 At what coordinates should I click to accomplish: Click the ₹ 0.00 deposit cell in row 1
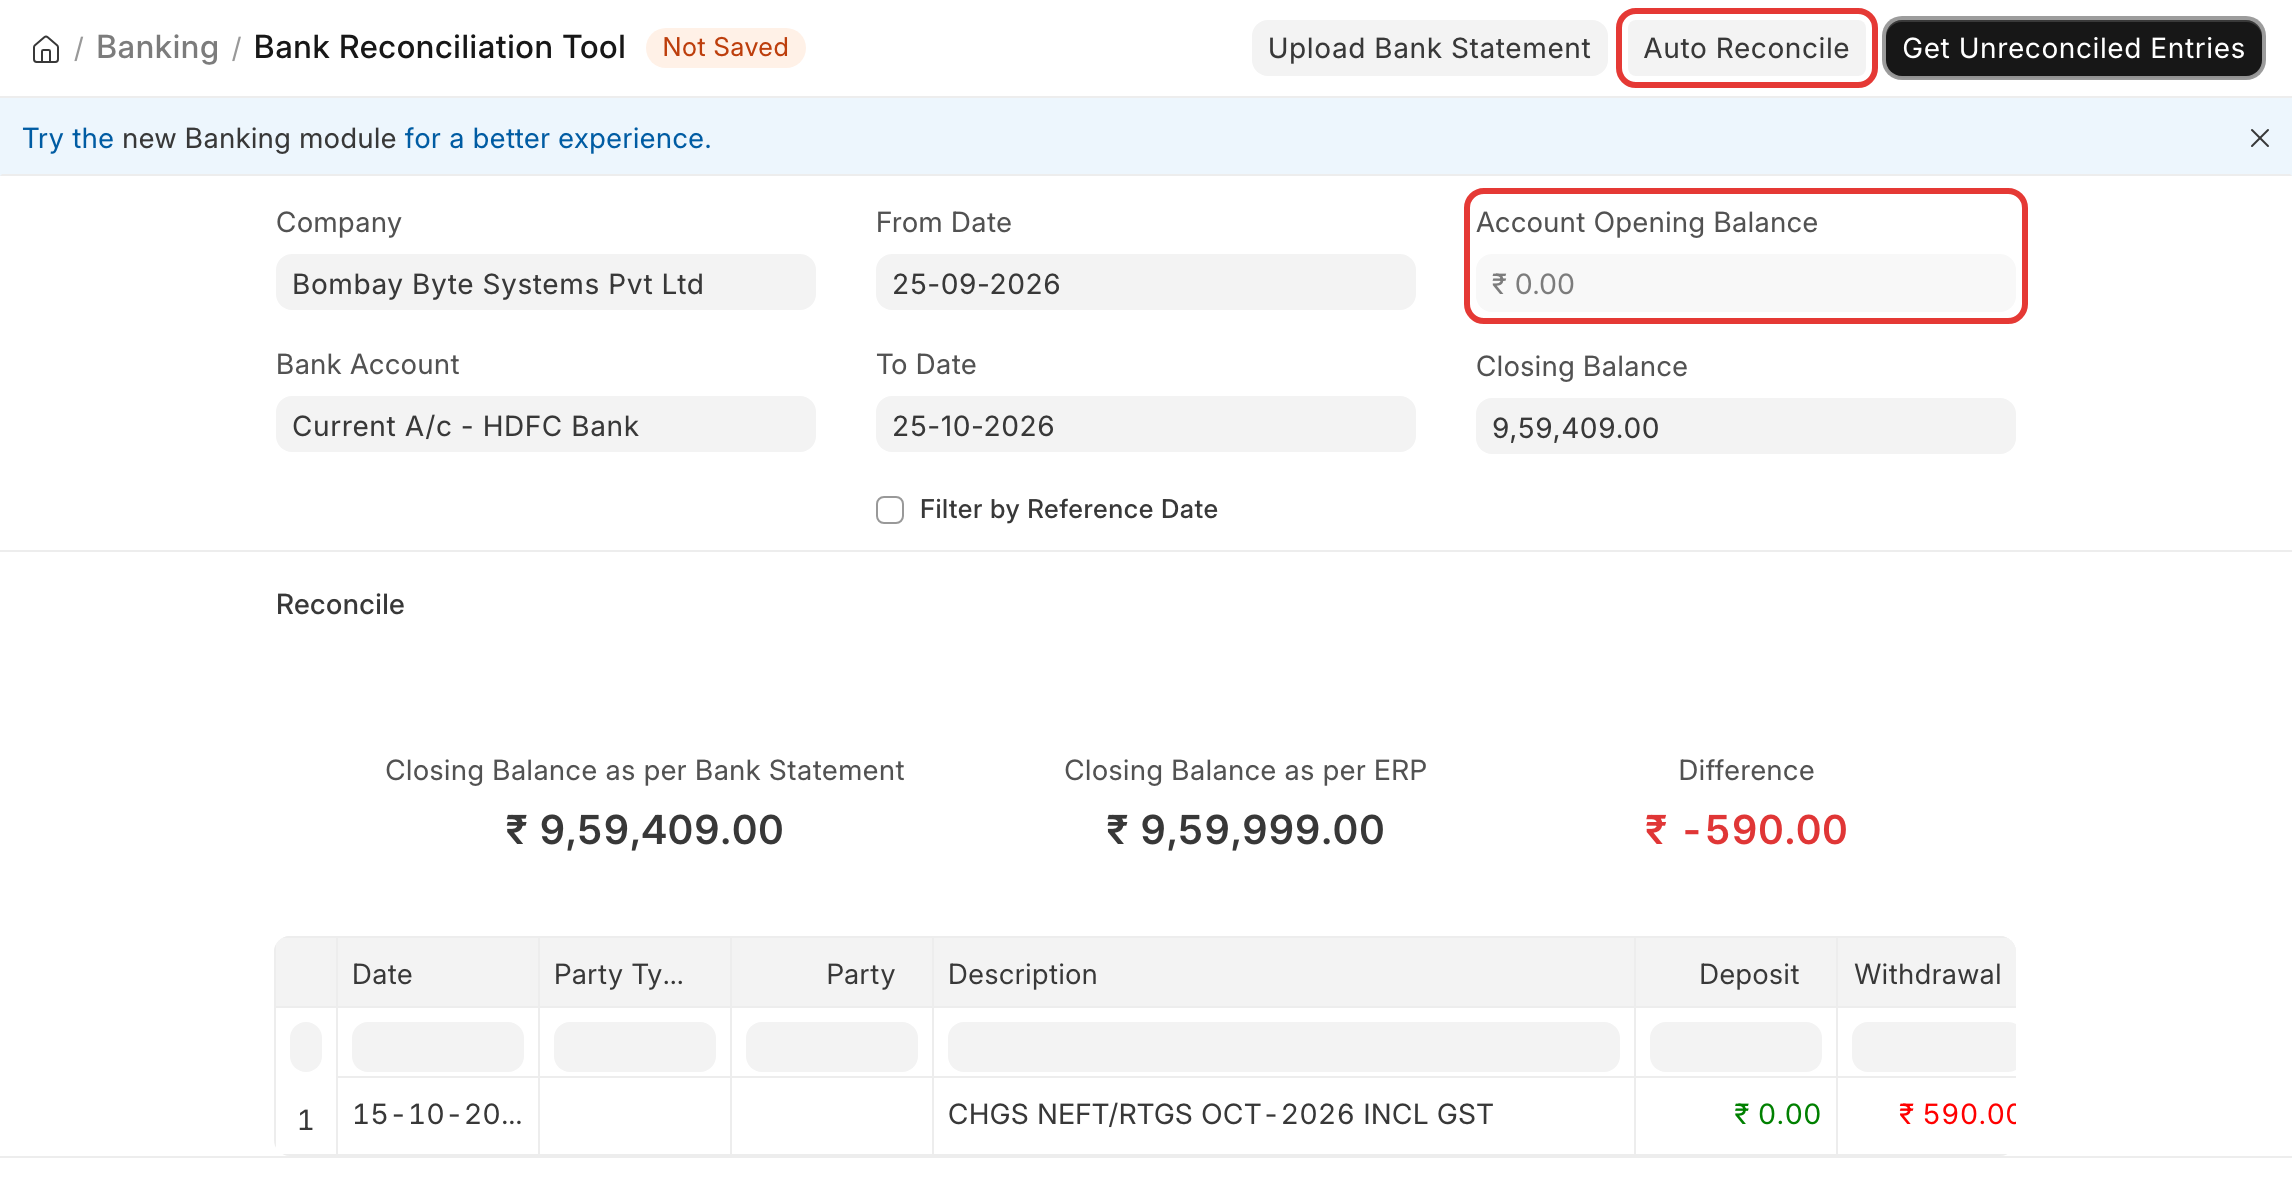1736,1115
